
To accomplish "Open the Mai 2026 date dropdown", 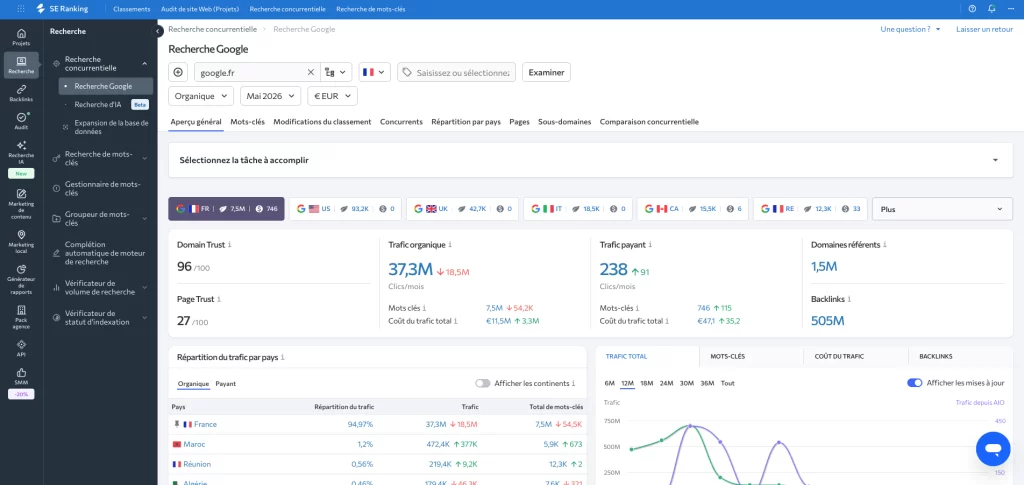I will click(x=270, y=96).
